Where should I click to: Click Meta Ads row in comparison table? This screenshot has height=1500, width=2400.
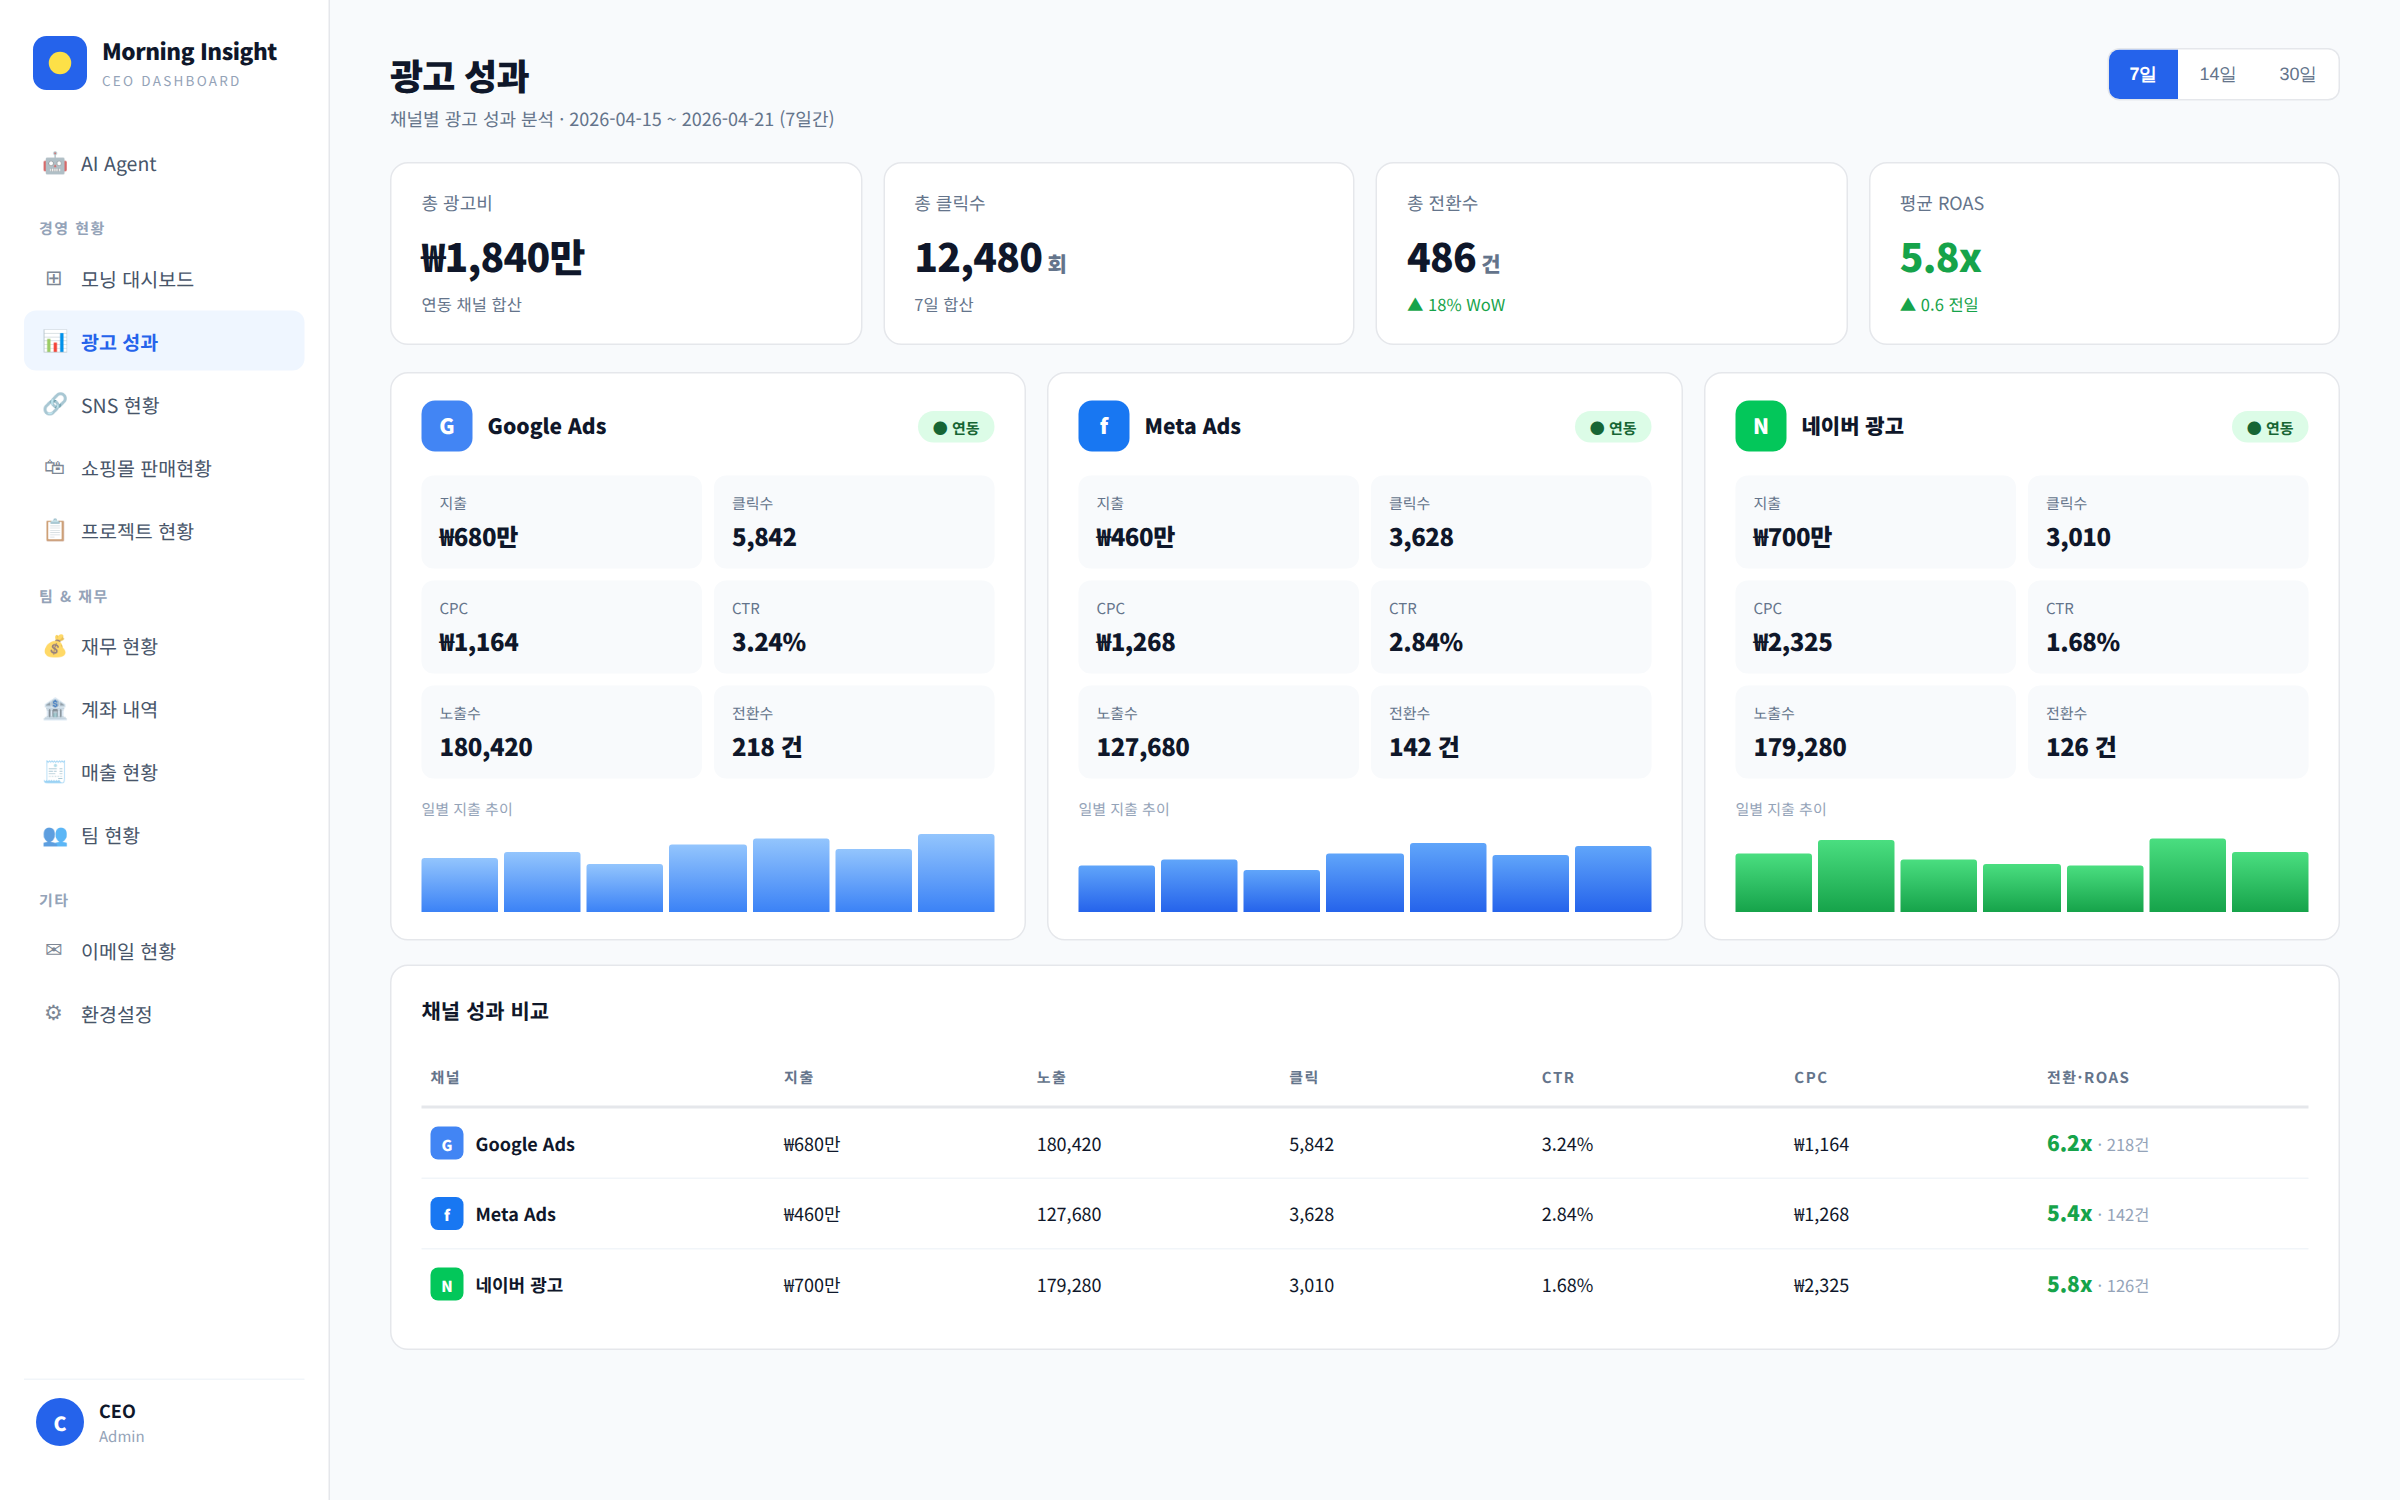1364,1214
